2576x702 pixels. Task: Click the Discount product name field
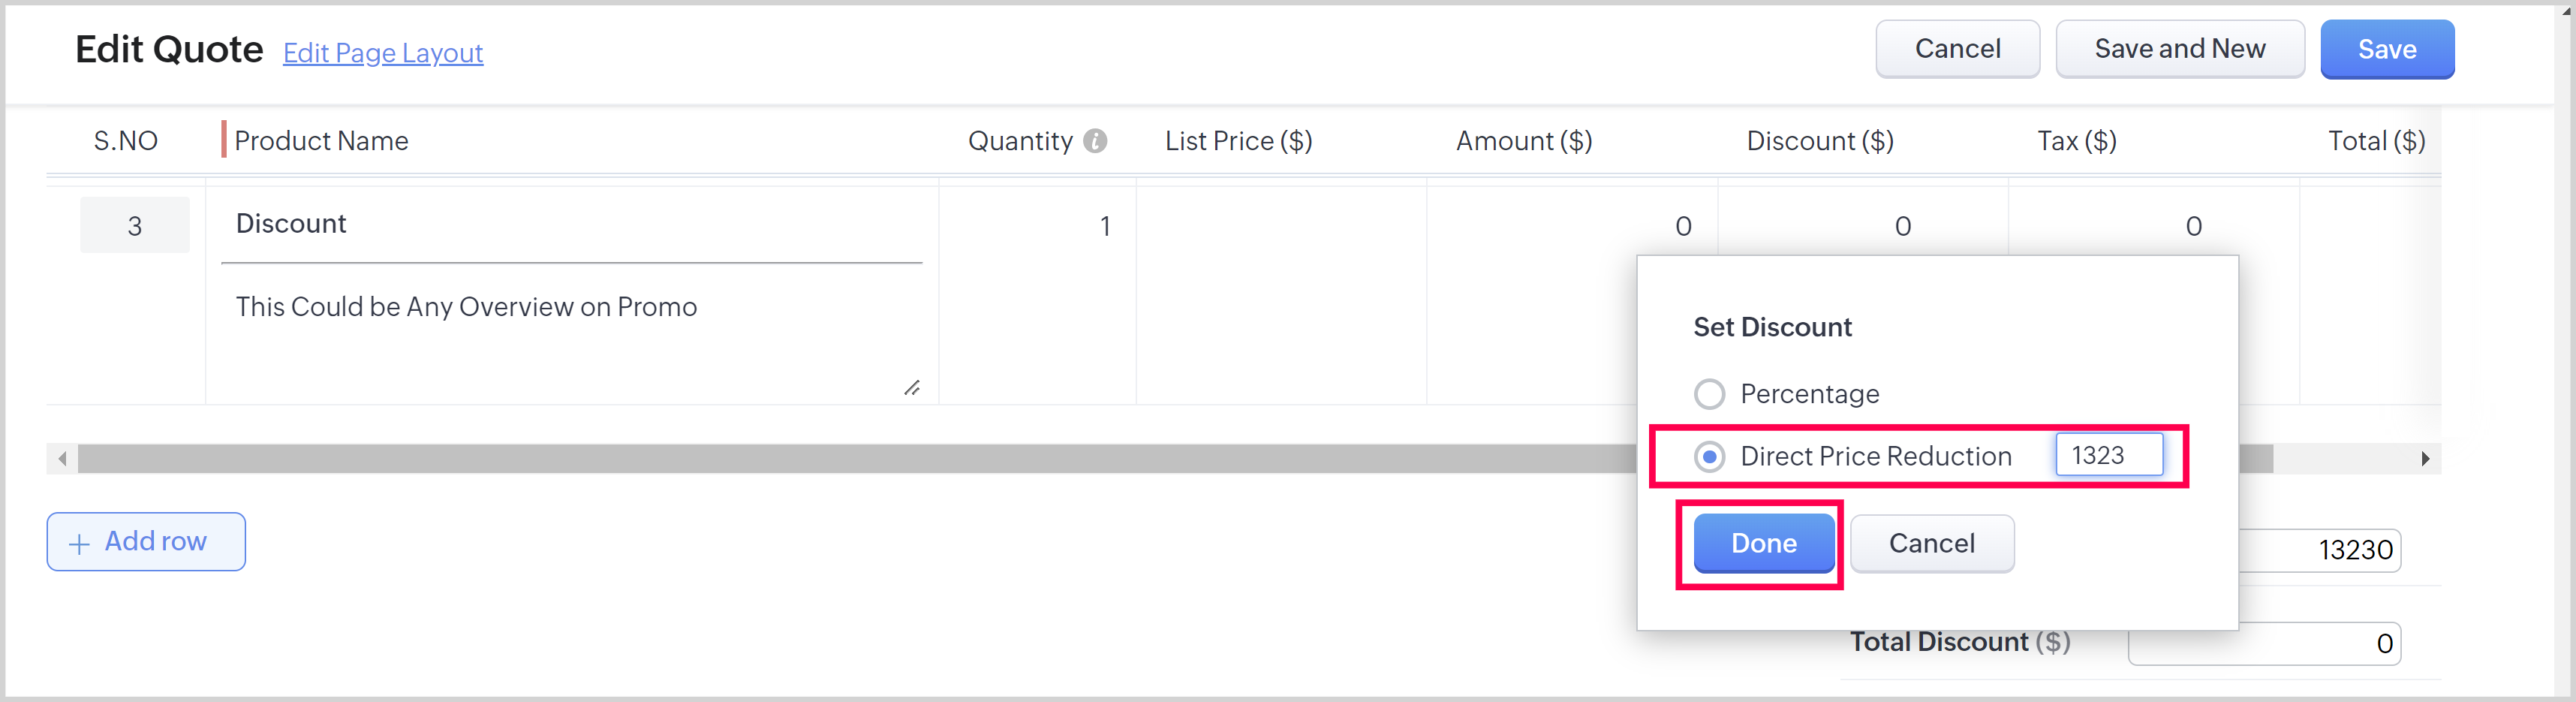[x=570, y=224]
